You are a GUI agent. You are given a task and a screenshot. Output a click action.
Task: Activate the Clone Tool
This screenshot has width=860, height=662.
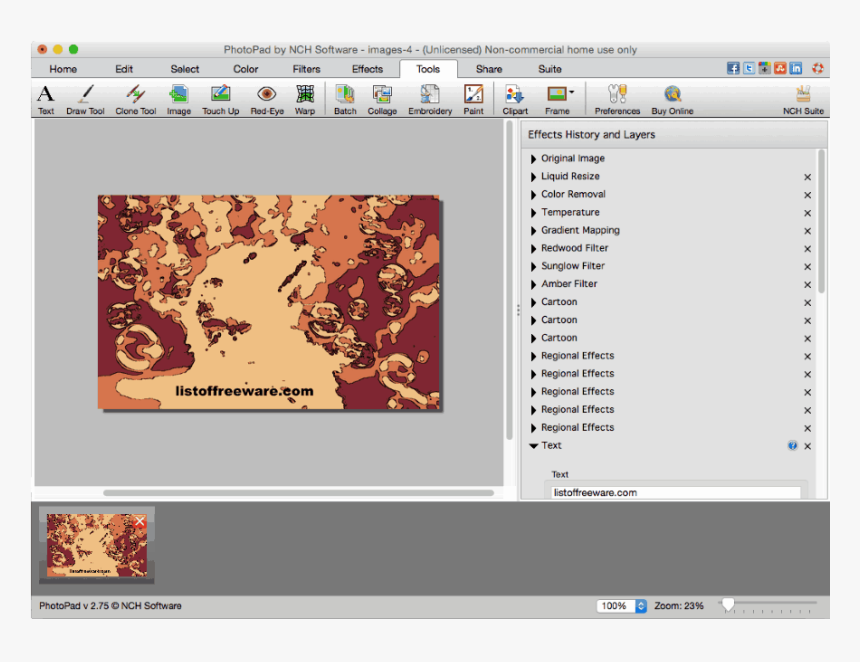coord(135,98)
